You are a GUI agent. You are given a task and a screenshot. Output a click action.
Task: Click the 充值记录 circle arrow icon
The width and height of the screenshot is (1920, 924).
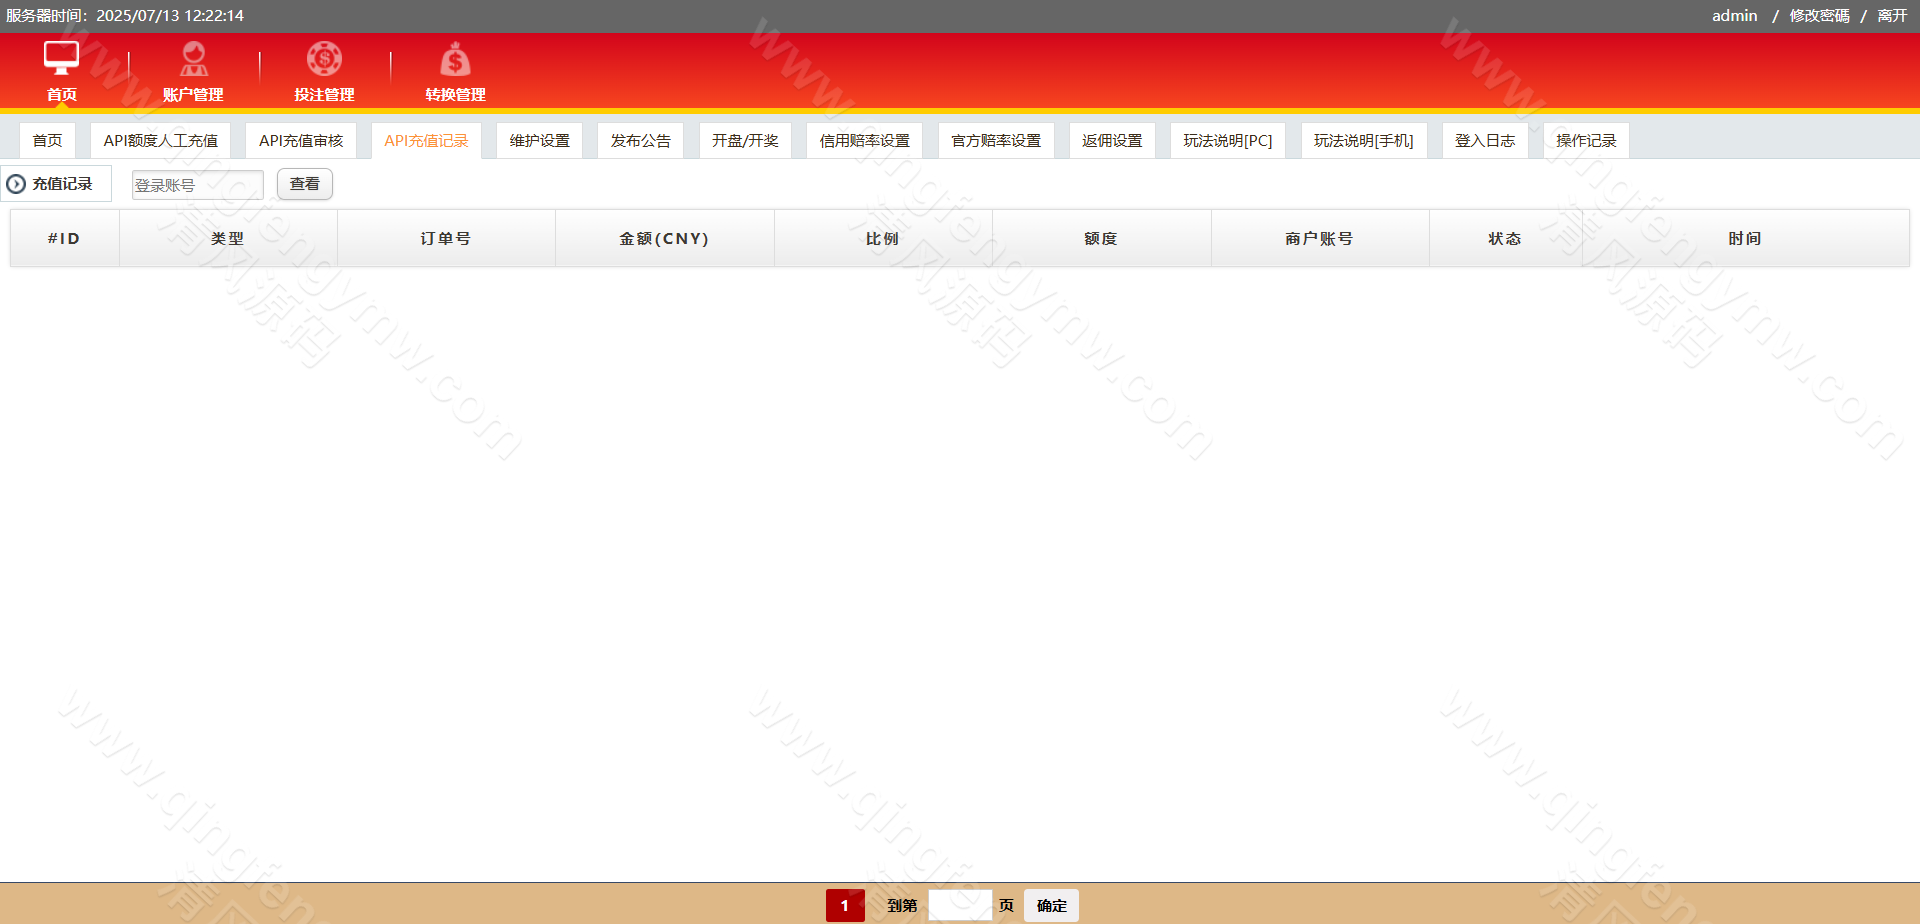pyautogui.click(x=16, y=184)
